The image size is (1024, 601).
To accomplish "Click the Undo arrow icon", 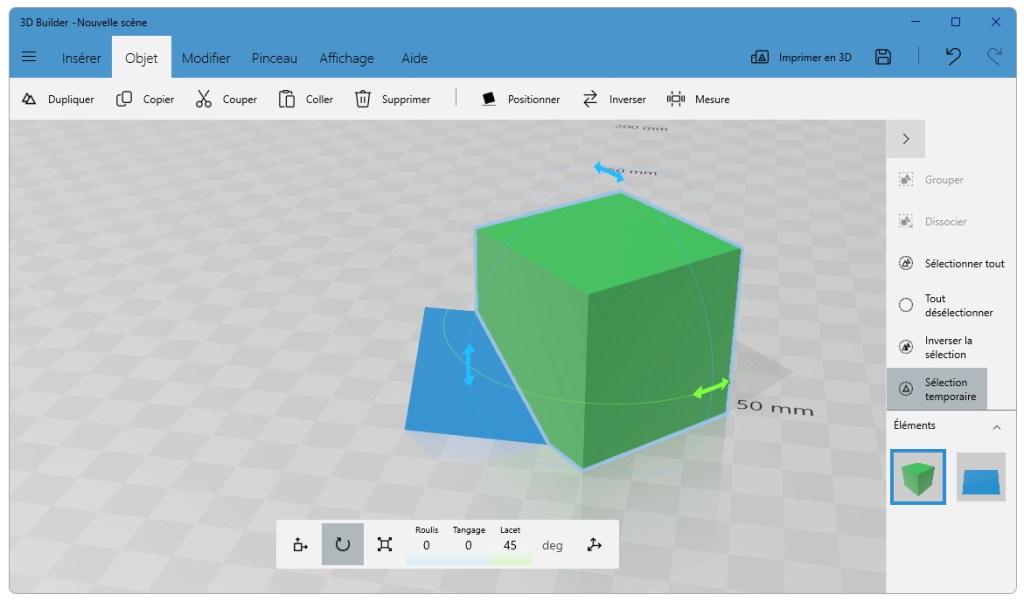I will tap(951, 57).
